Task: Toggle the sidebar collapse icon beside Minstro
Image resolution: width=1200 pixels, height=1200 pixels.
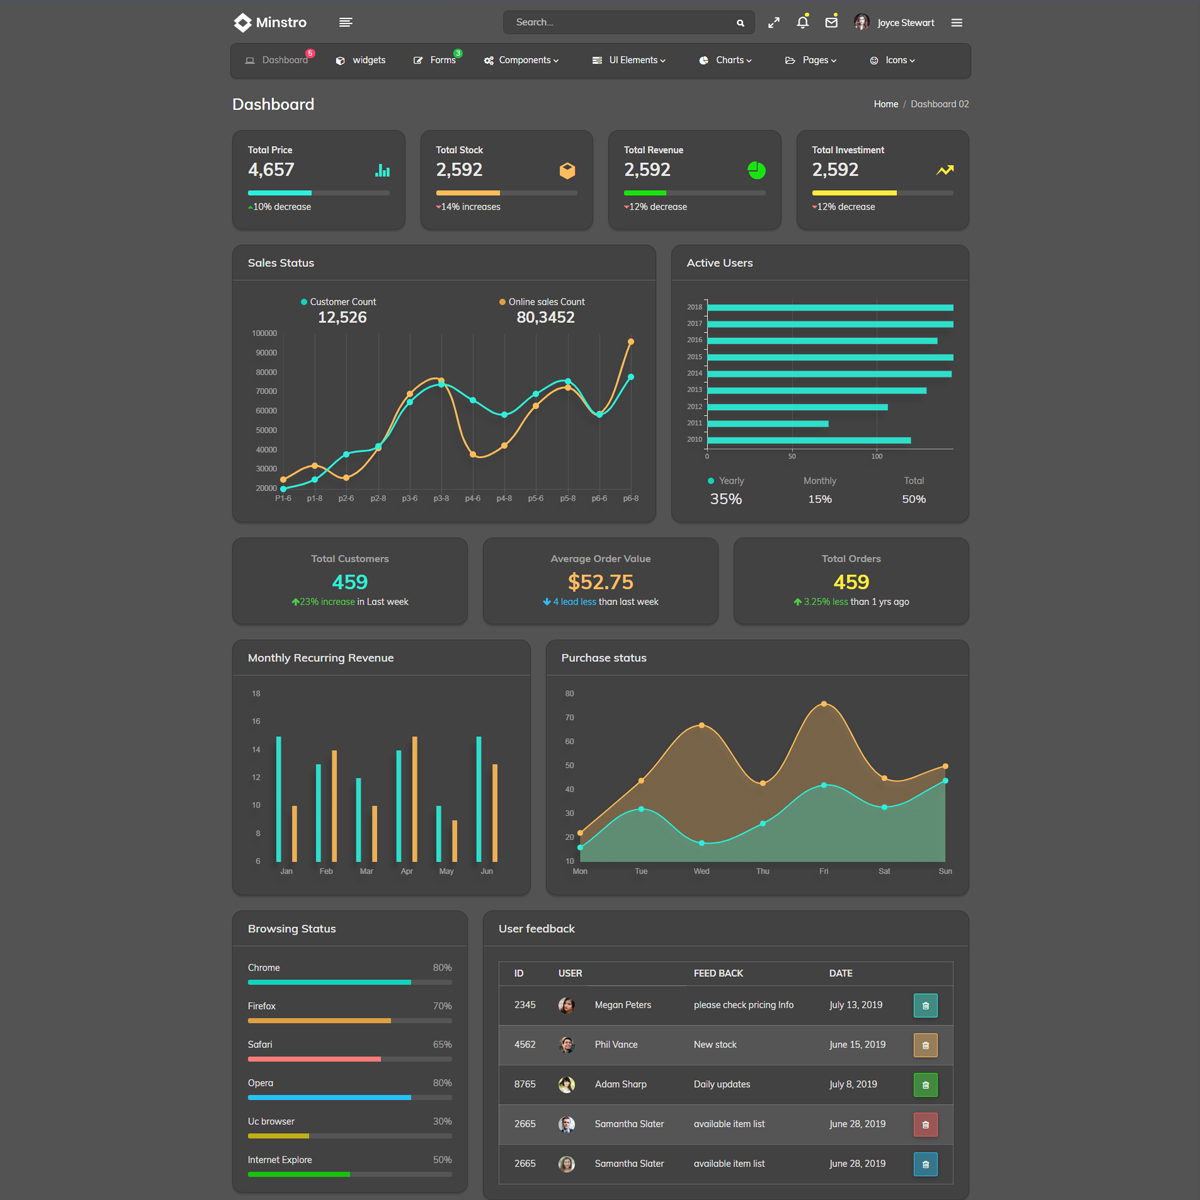Action: point(345,22)
